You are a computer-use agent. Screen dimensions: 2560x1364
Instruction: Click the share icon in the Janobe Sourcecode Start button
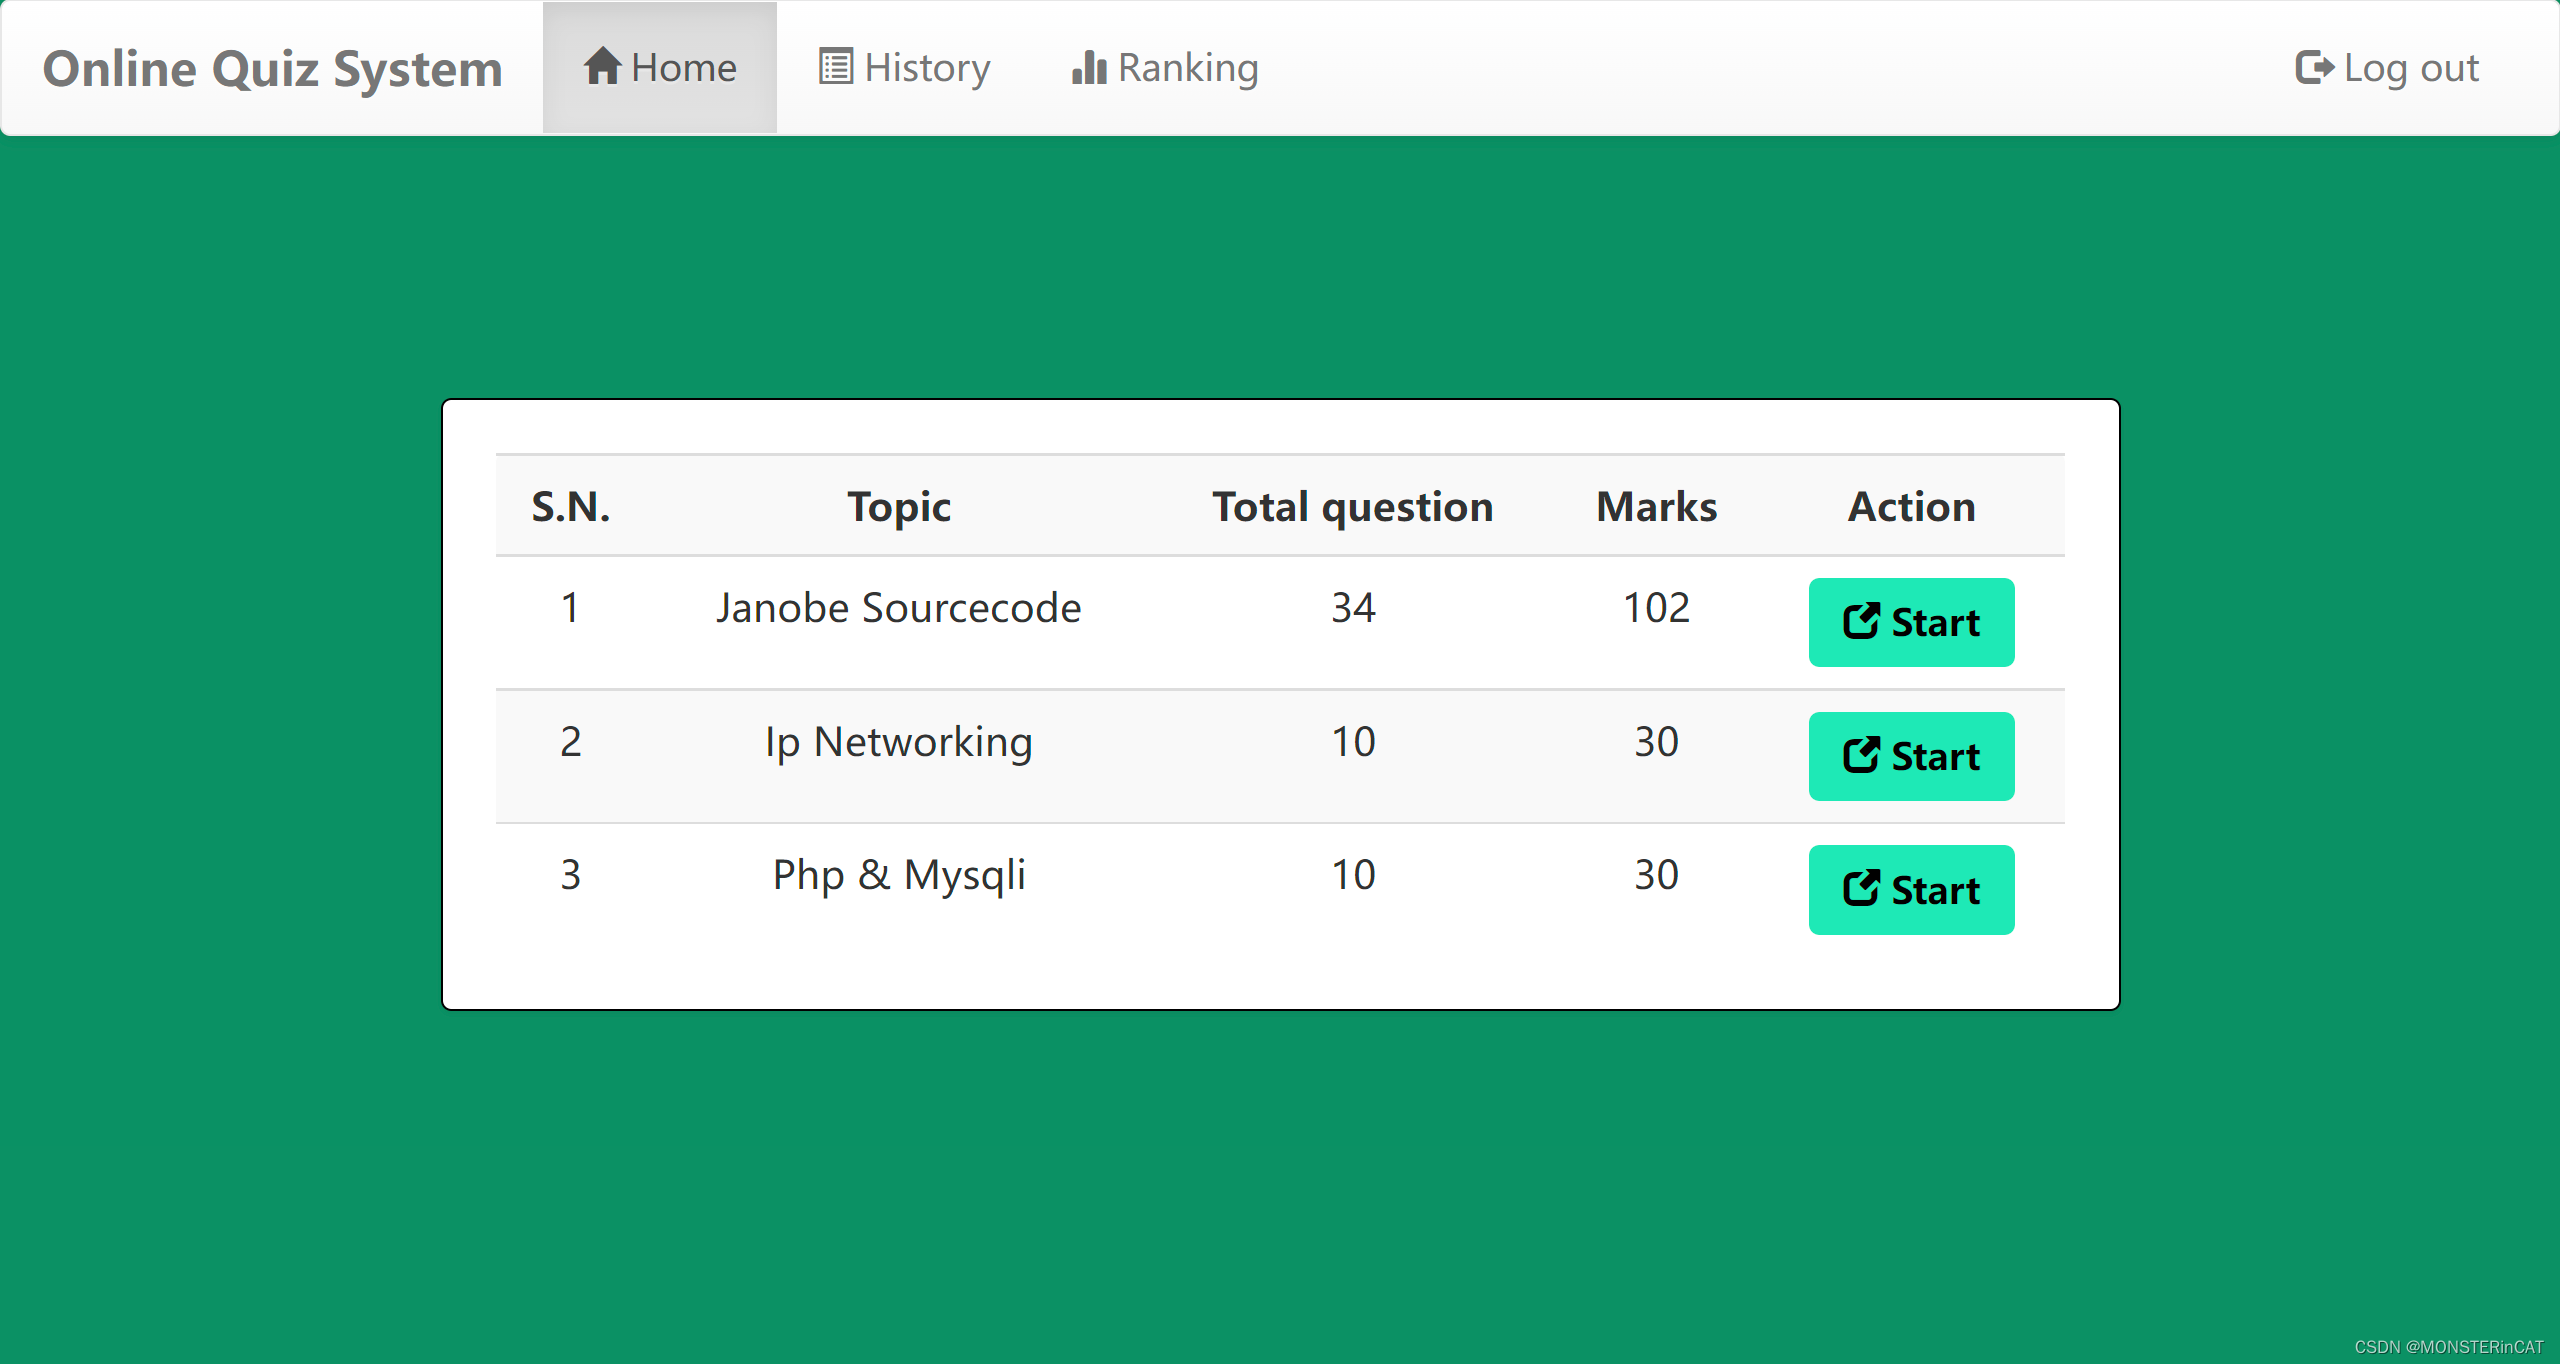pos(1861,621)
